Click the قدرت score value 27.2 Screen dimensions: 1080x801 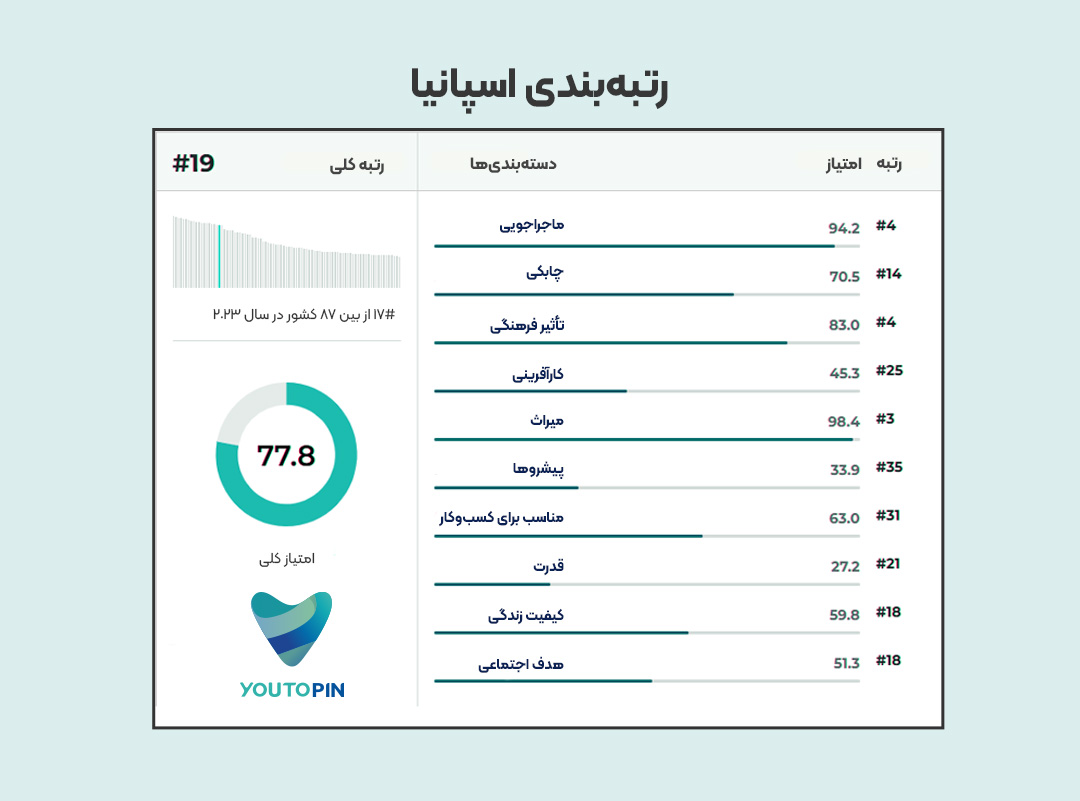[845, 567]
